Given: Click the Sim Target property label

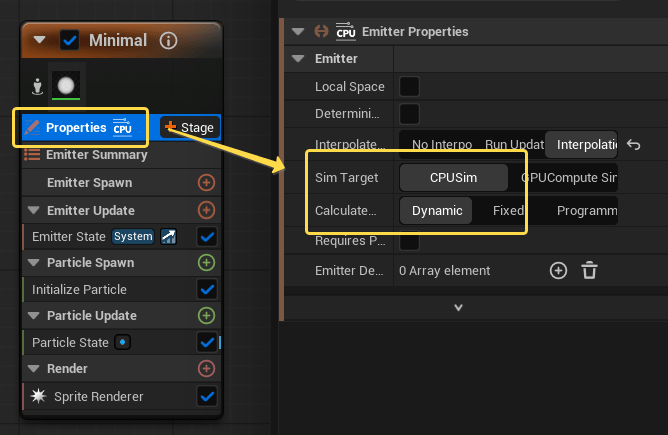Looking at the screenshot, I should pos(346,178).
